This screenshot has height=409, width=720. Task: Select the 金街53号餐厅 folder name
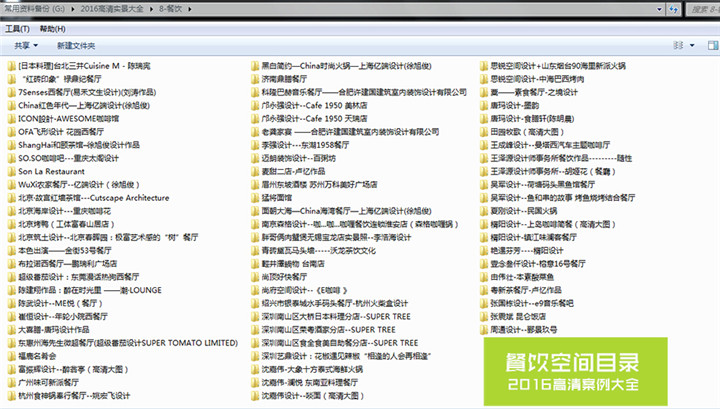click(x=65, y=251)
